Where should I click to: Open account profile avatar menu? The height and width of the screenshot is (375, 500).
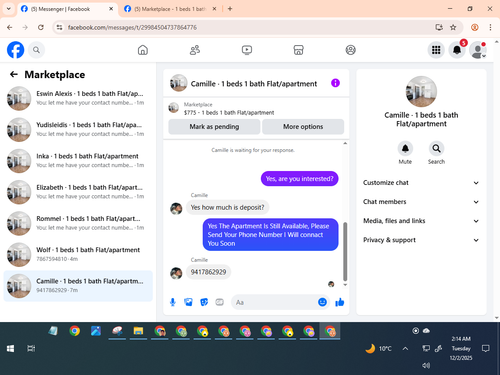[x=478, y=50]
